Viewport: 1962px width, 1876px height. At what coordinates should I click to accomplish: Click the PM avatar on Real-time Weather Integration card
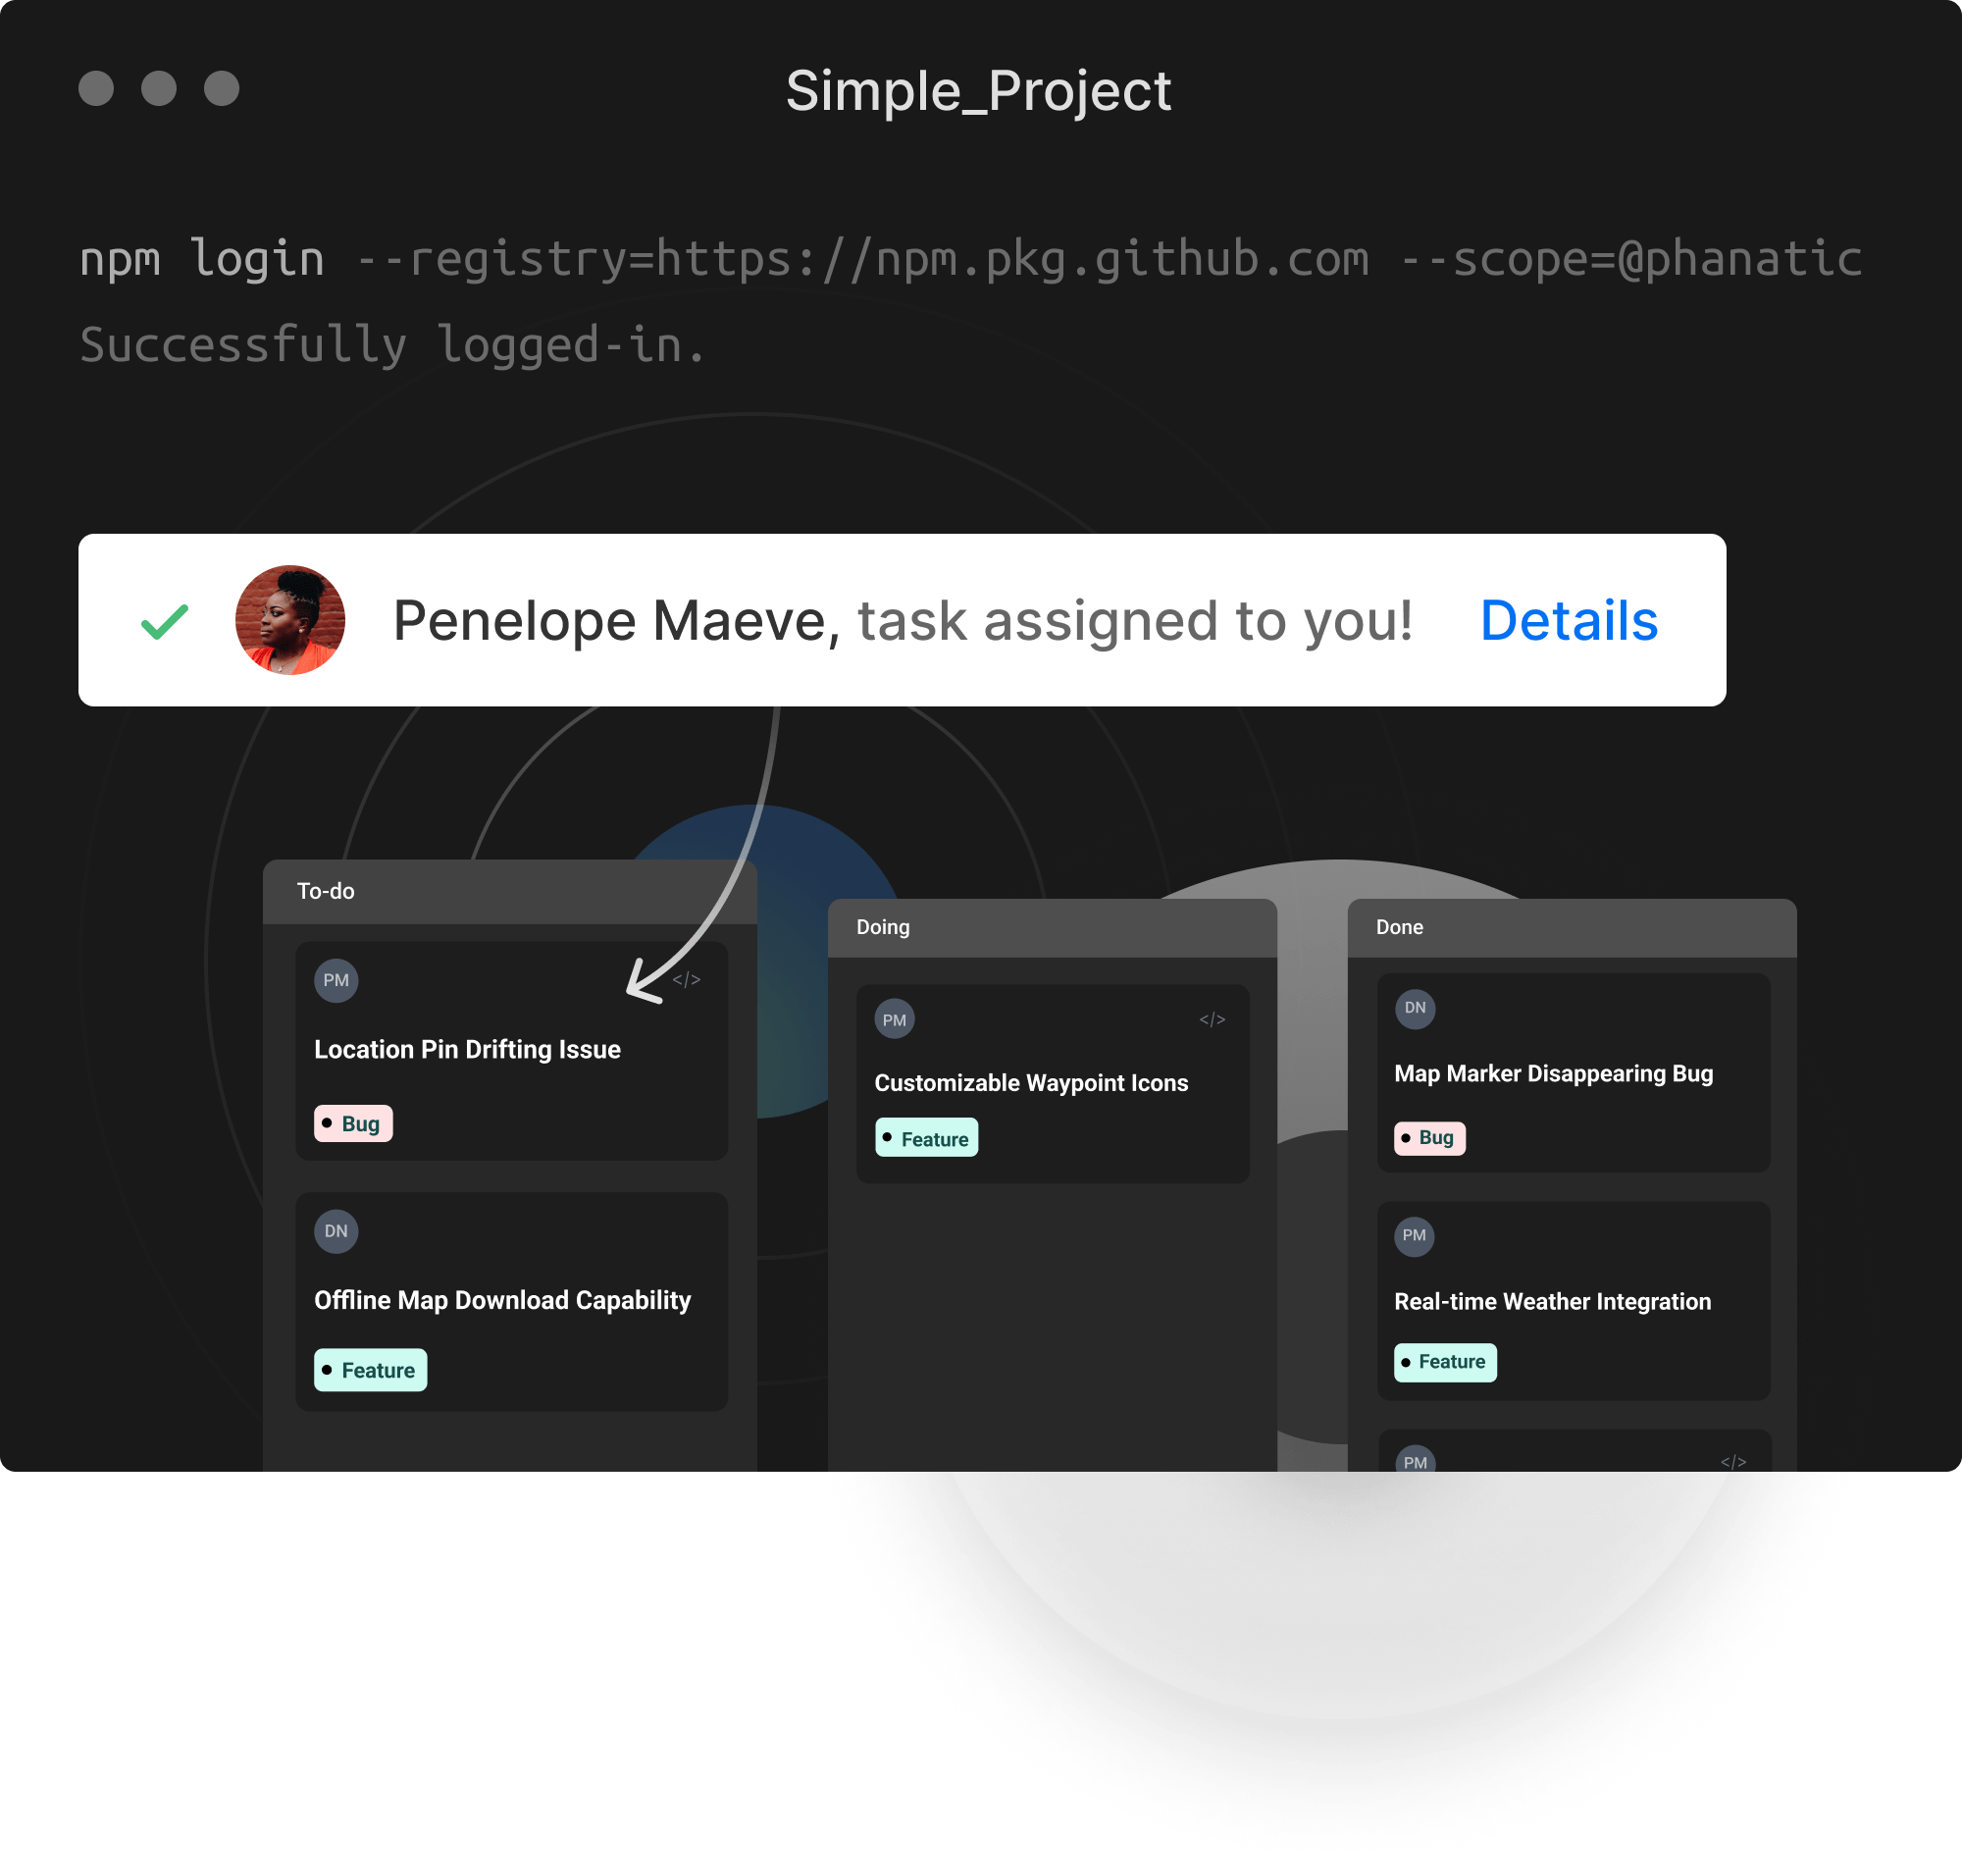point(1414,1236)
